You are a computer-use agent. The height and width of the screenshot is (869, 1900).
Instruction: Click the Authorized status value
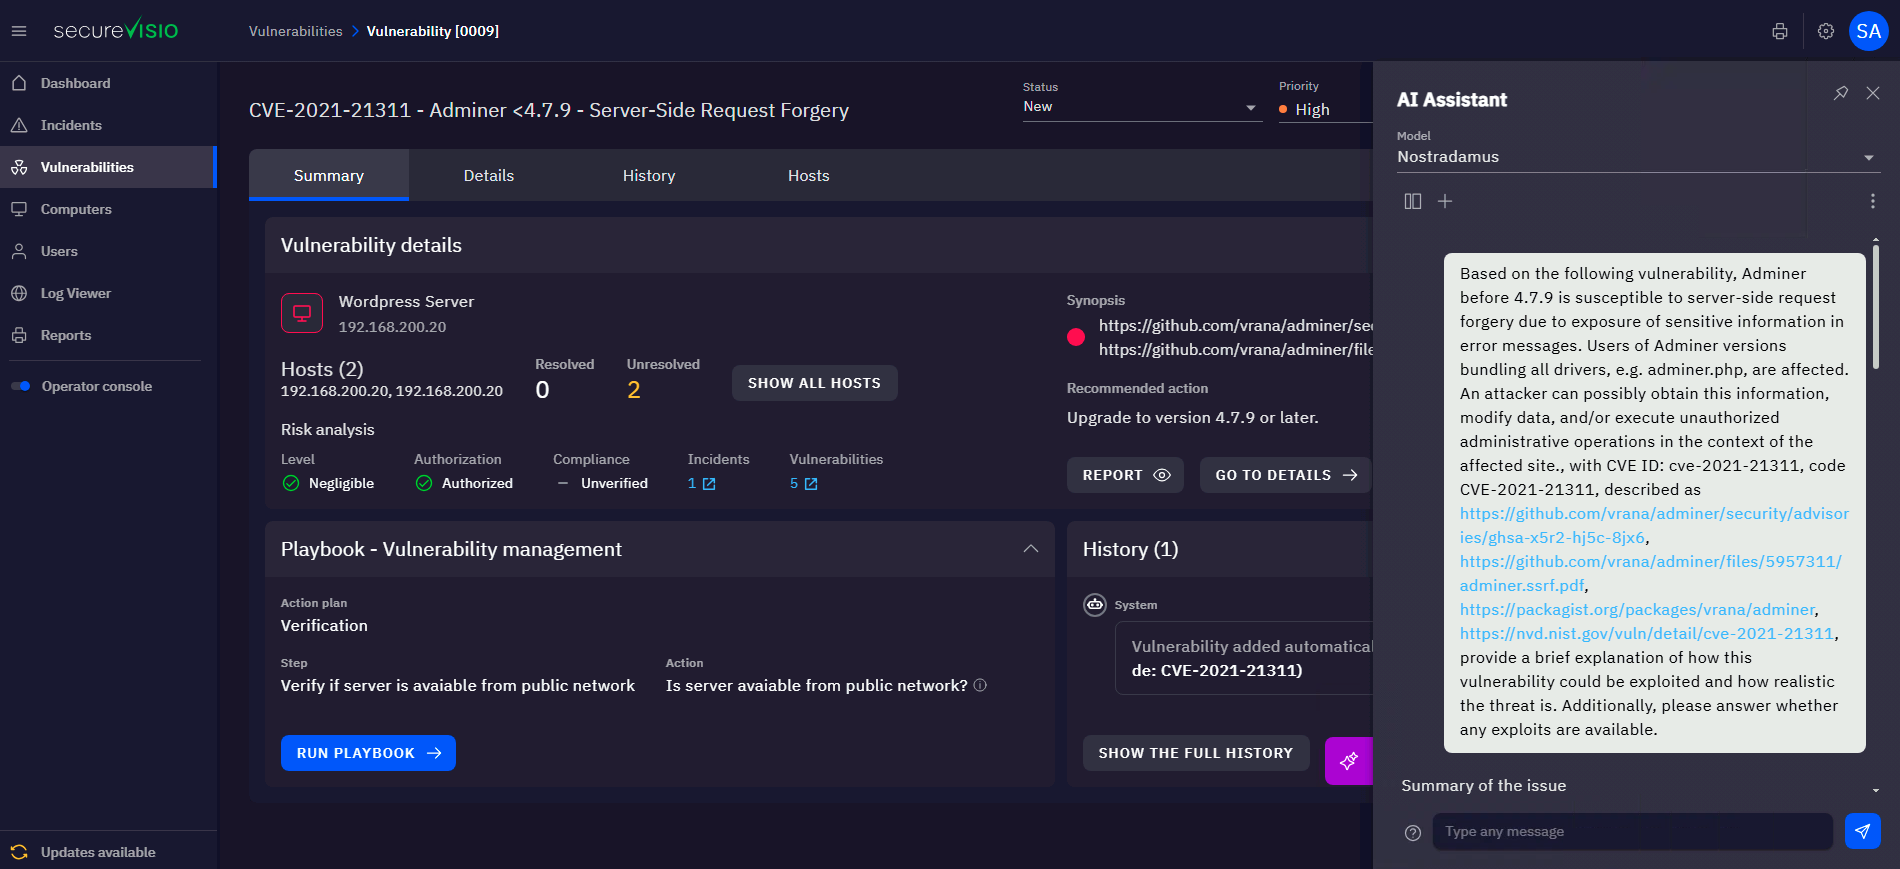(x=477, y=483)
